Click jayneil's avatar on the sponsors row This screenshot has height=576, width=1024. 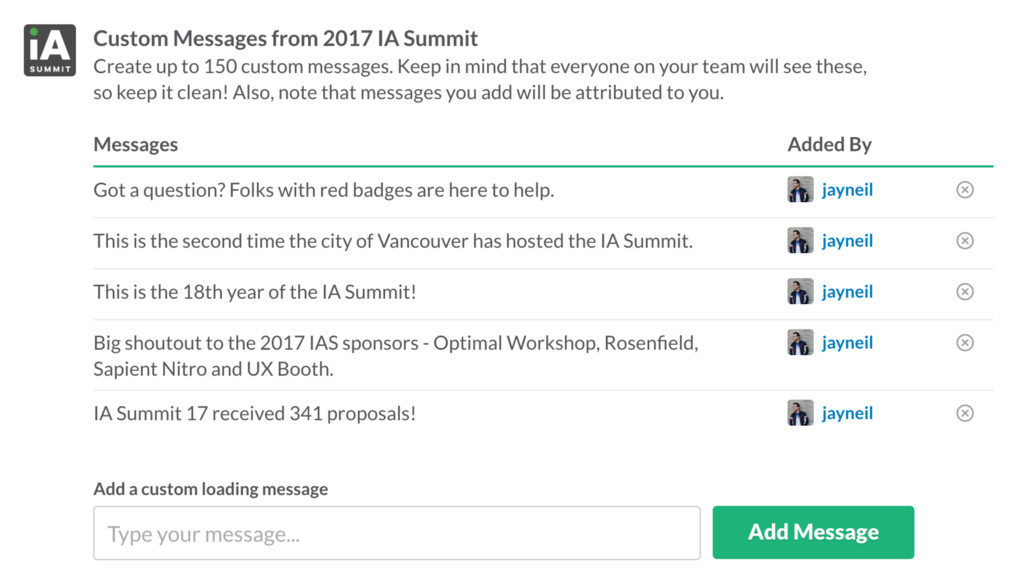[x=800, y=342]
